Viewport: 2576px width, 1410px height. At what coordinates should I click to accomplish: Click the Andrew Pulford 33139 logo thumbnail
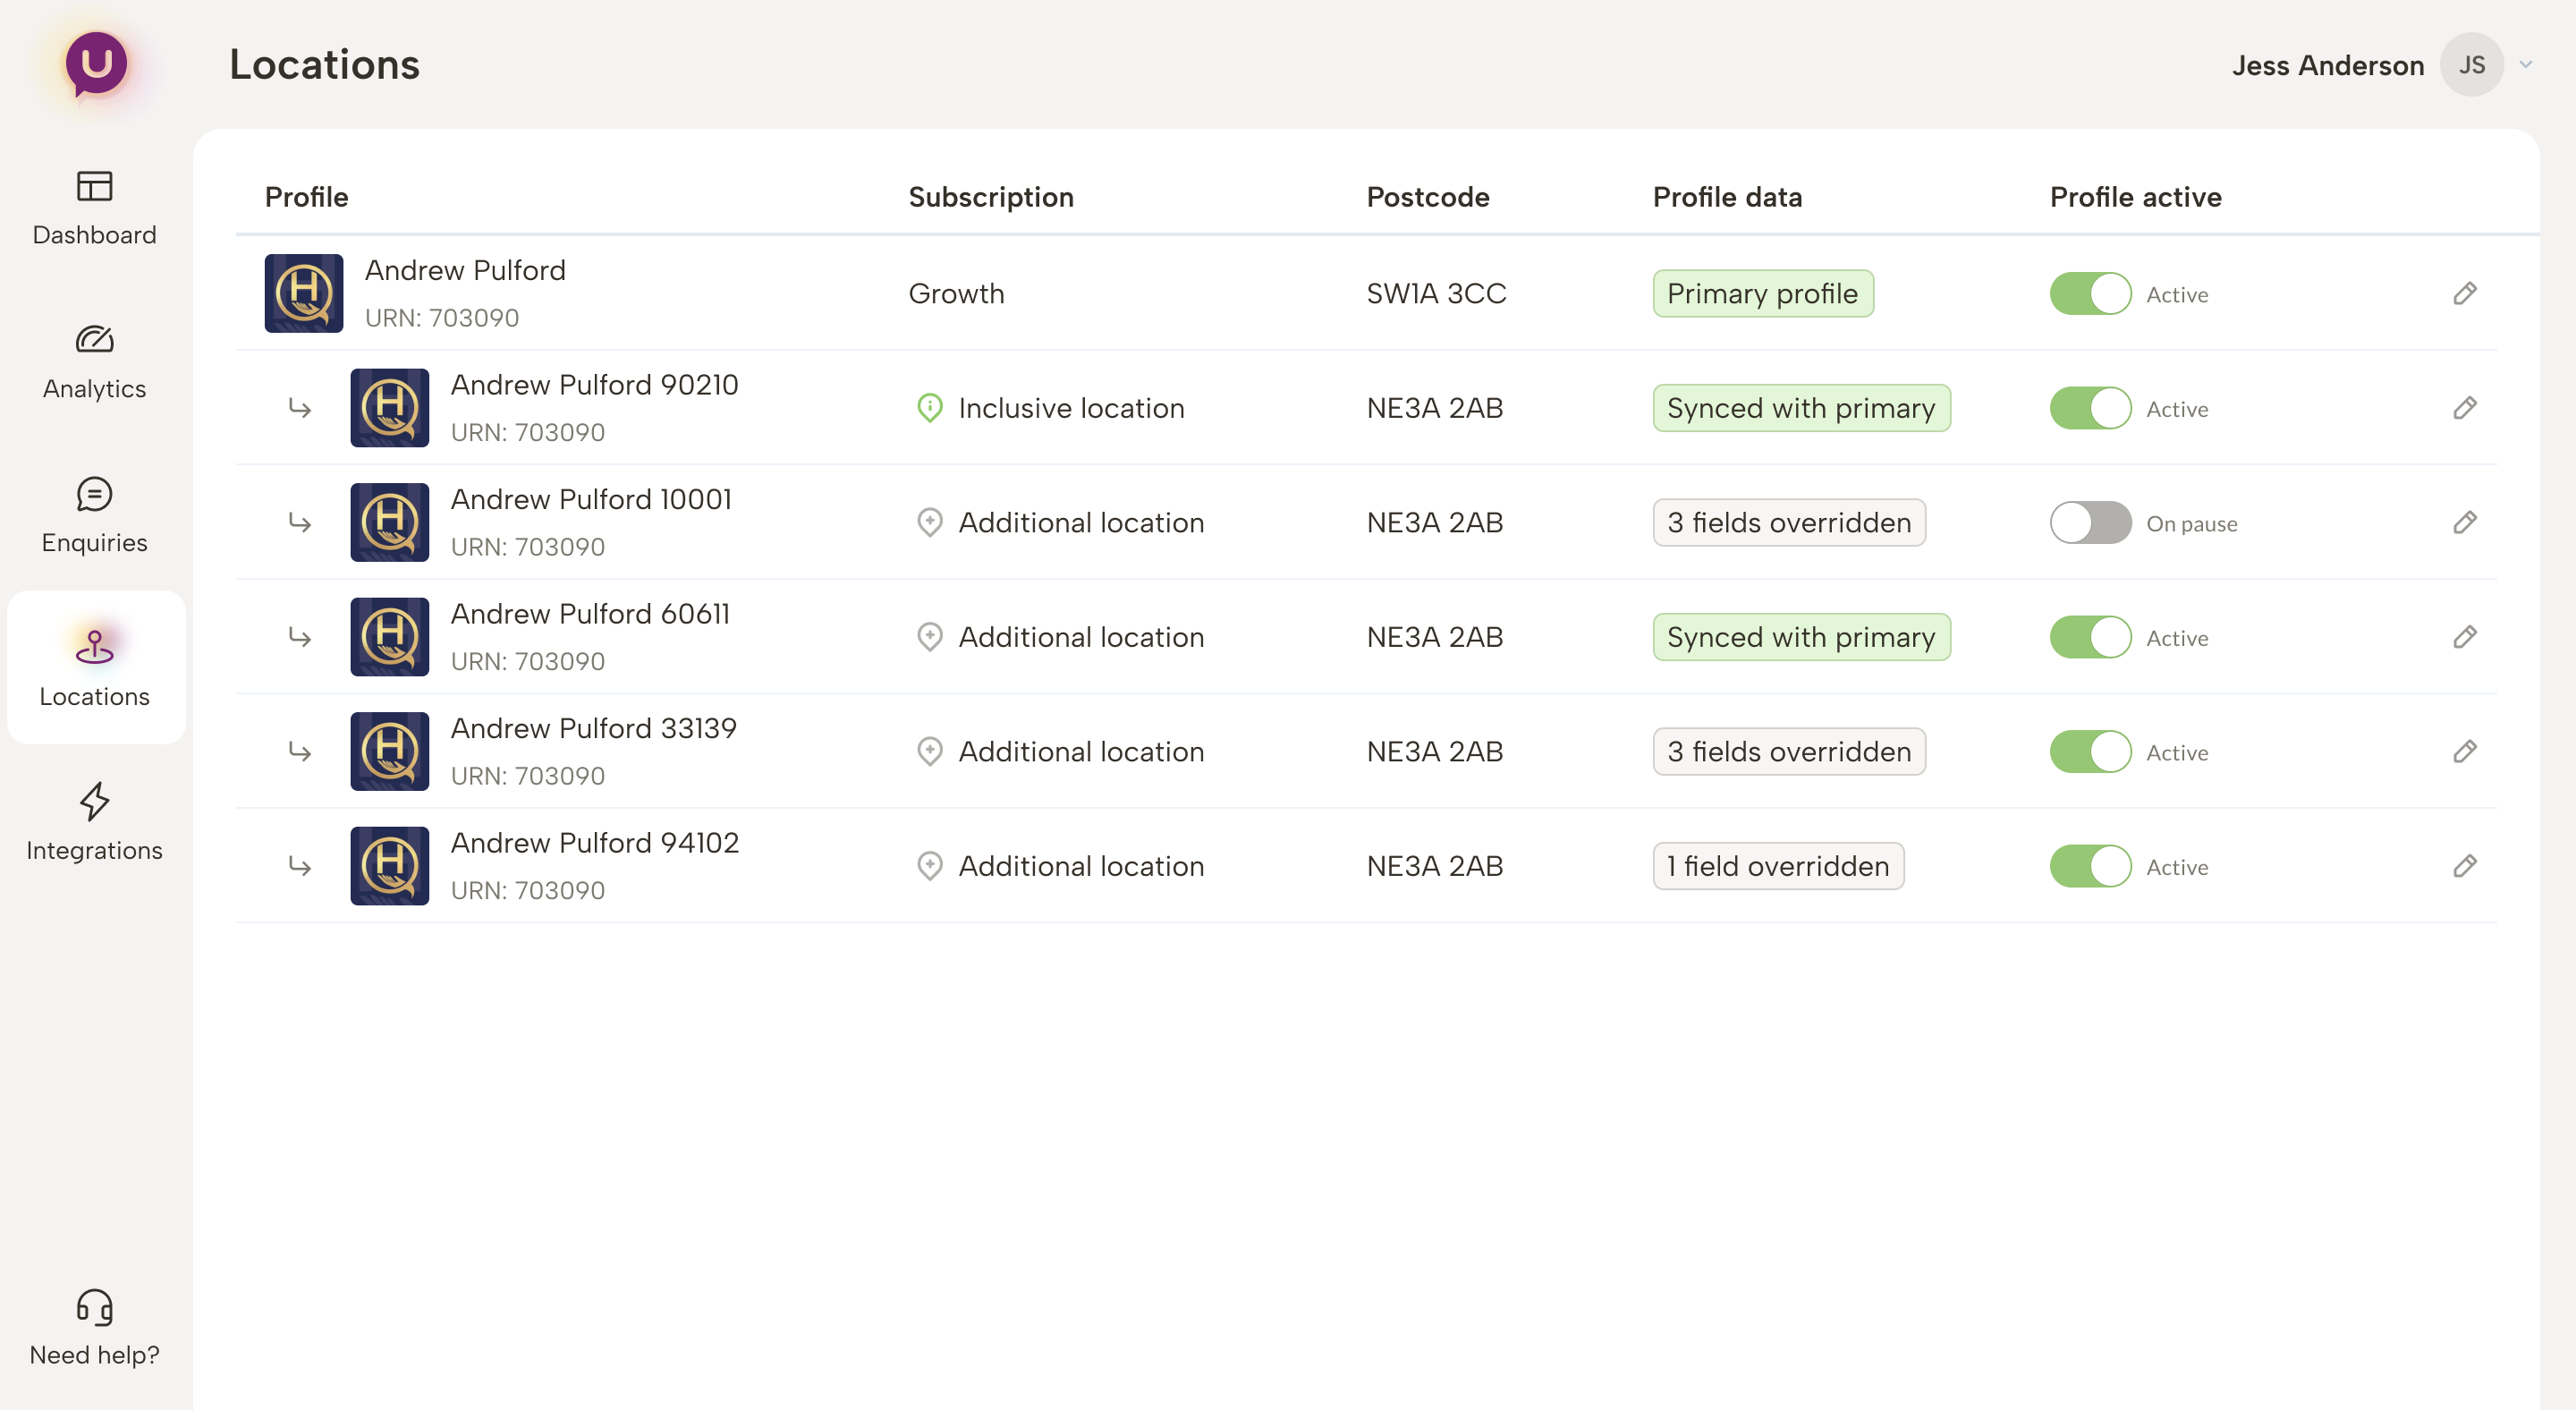tap(390, 751)
